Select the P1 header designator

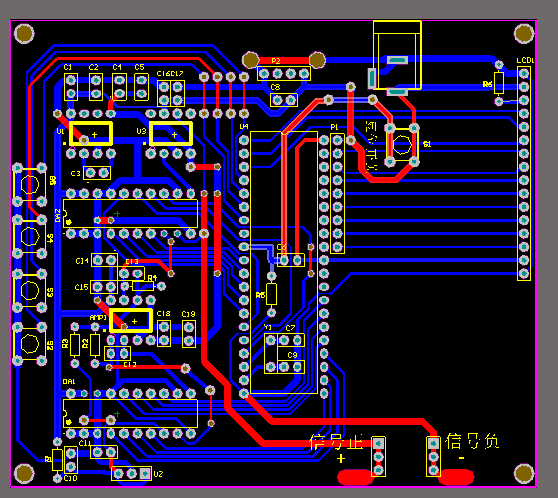334,127
